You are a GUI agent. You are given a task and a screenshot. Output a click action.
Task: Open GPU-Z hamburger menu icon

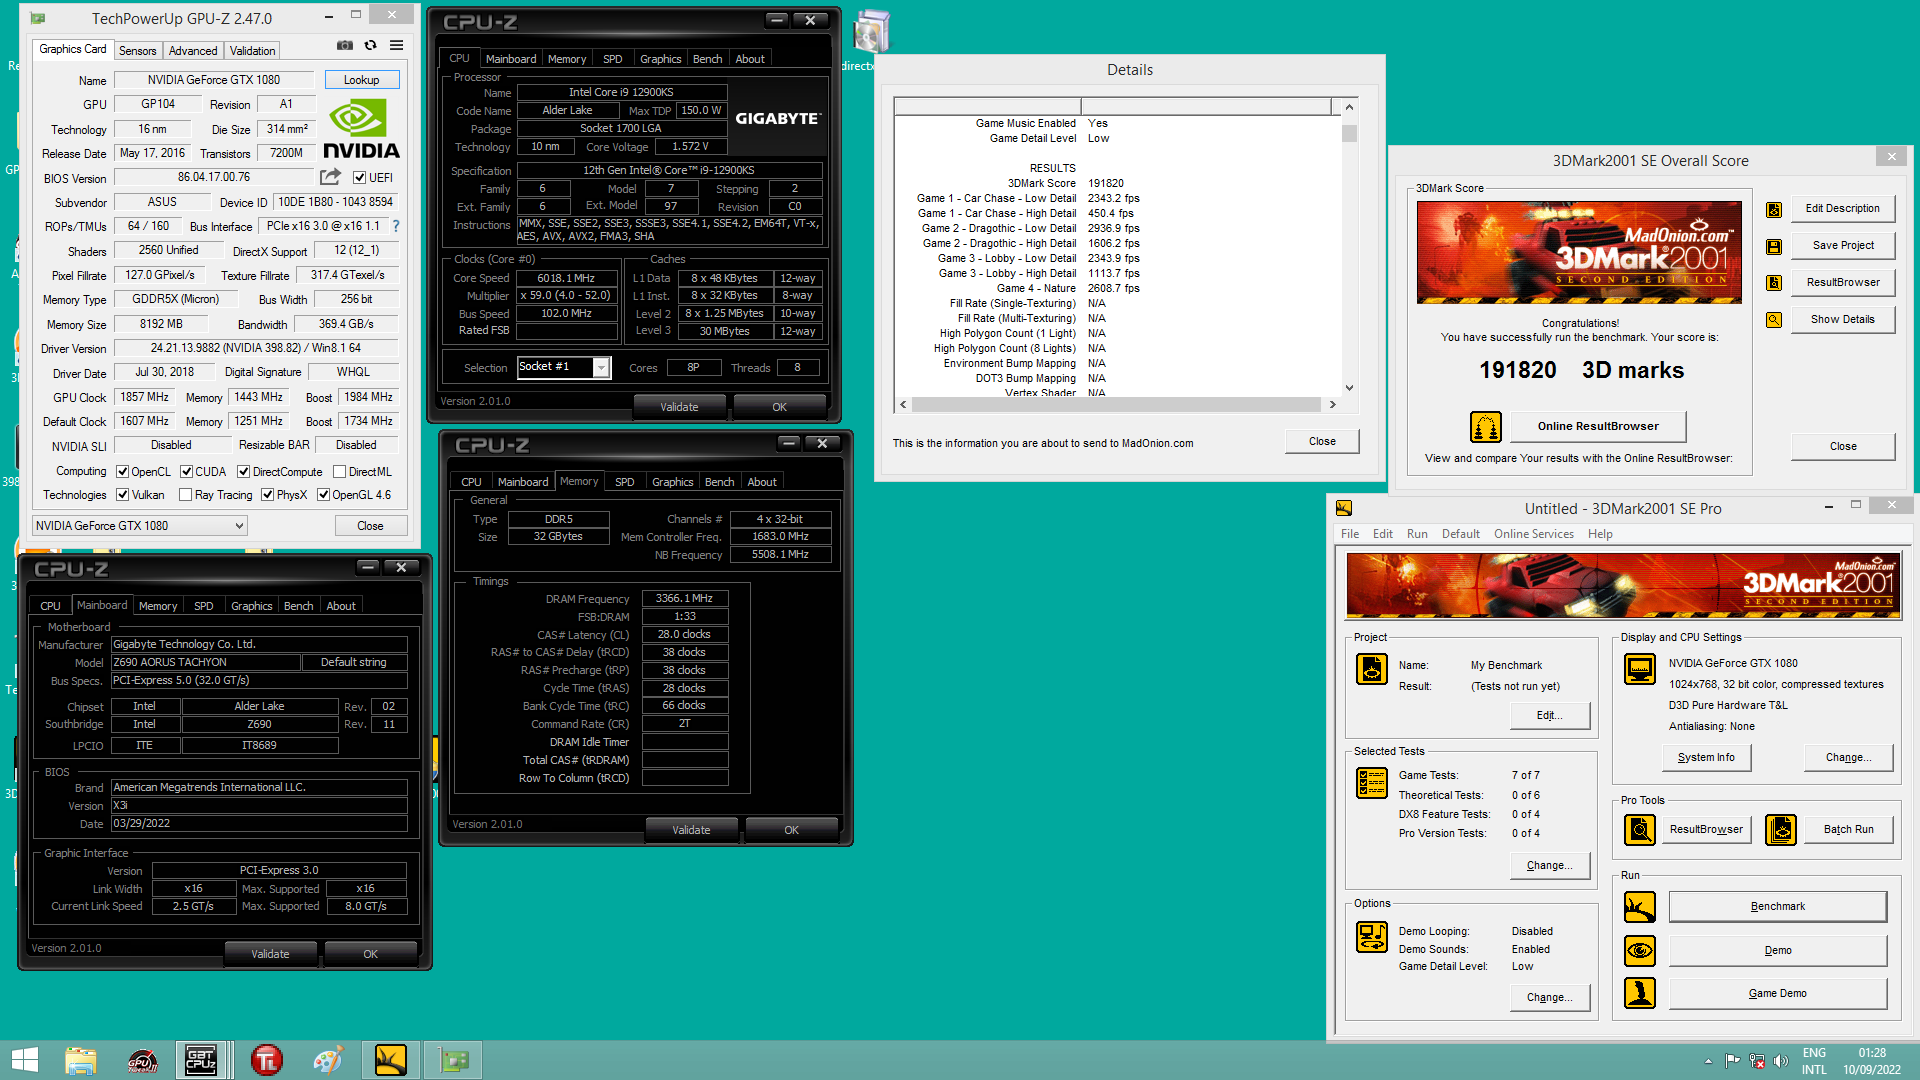click(x=397, y=45)
